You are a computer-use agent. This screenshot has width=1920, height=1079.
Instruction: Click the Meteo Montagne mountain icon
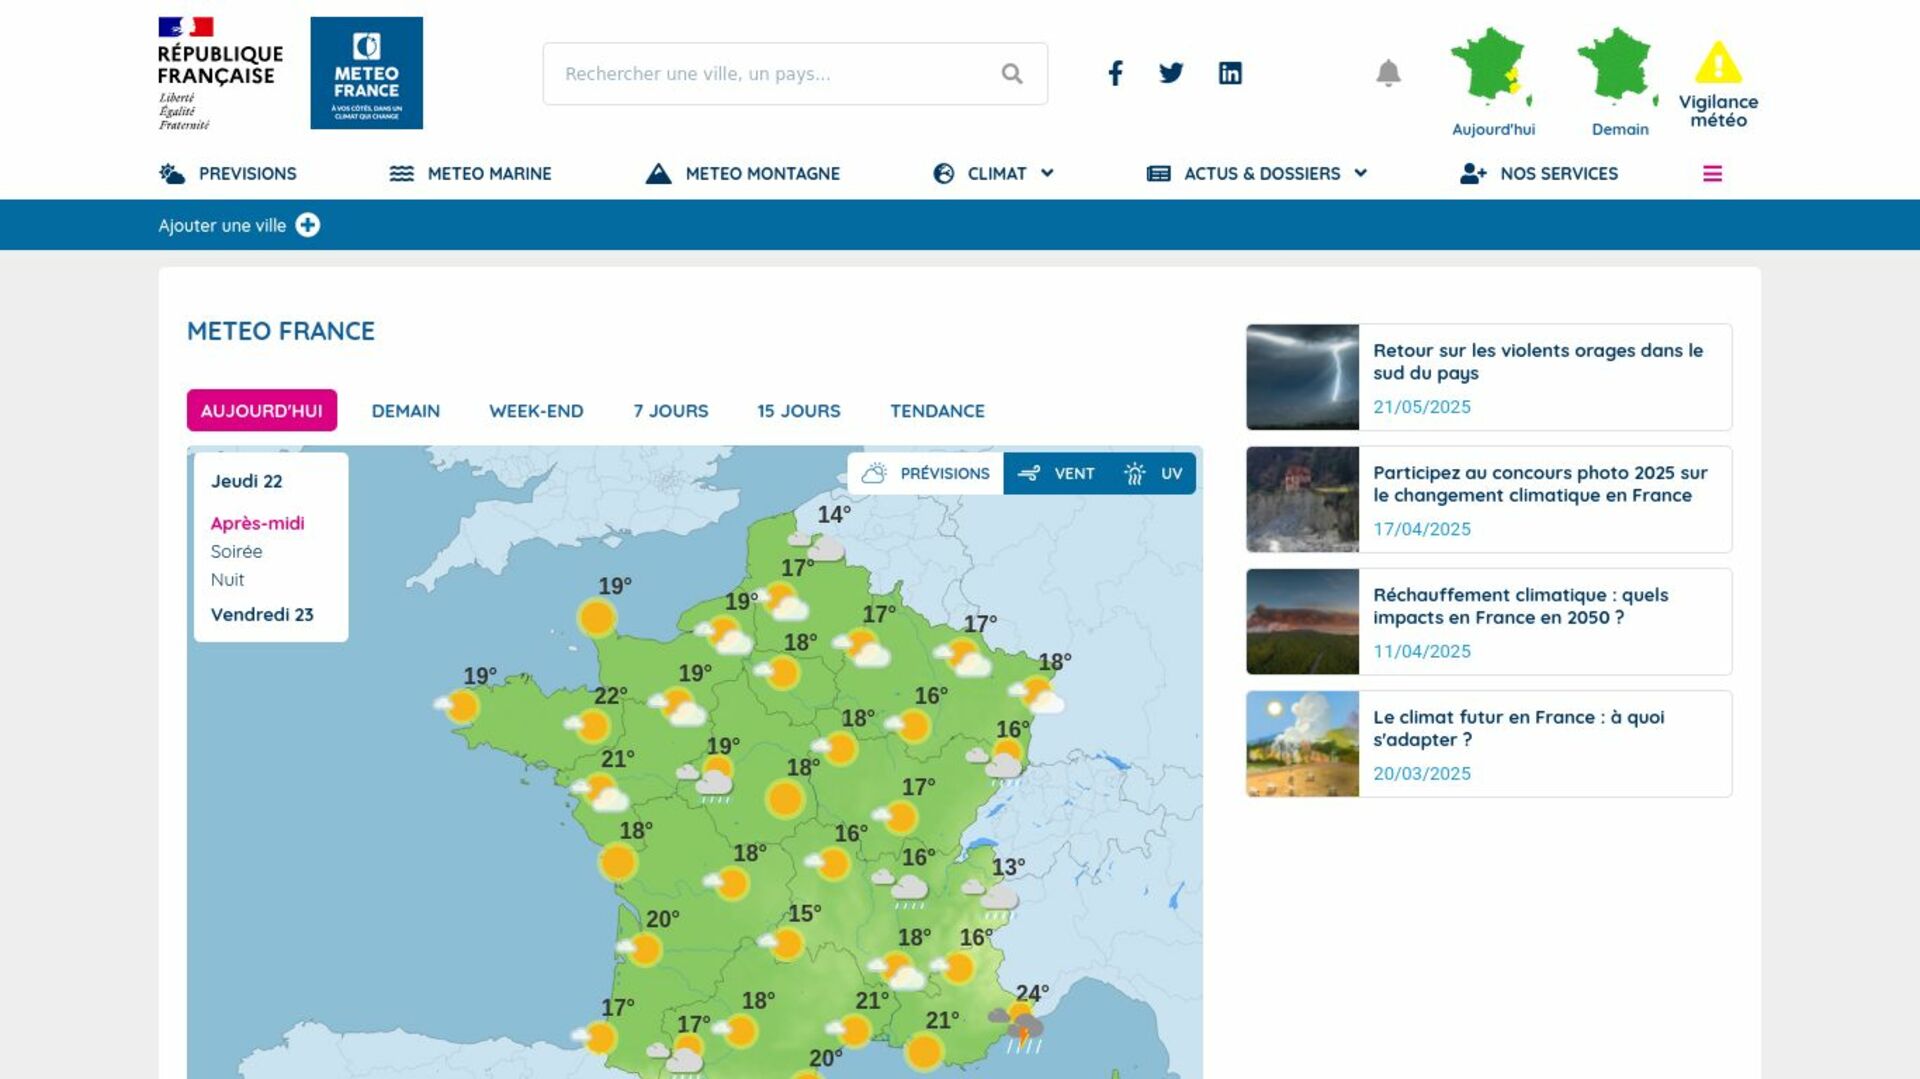[x=658, y=174]
